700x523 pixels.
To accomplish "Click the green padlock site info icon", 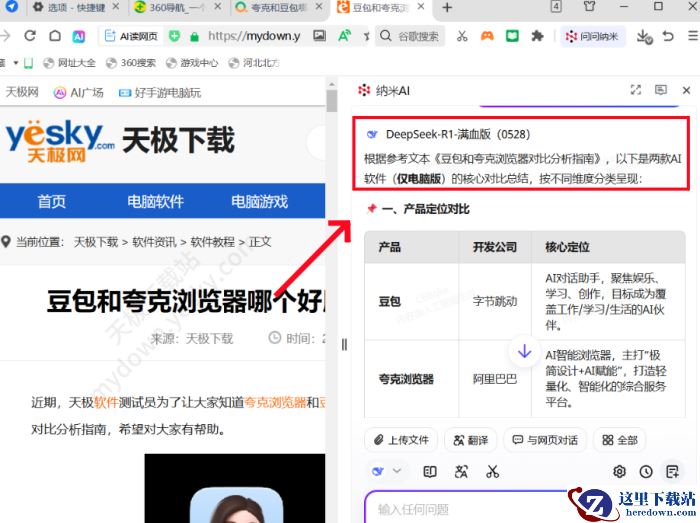I will [194, 37].
